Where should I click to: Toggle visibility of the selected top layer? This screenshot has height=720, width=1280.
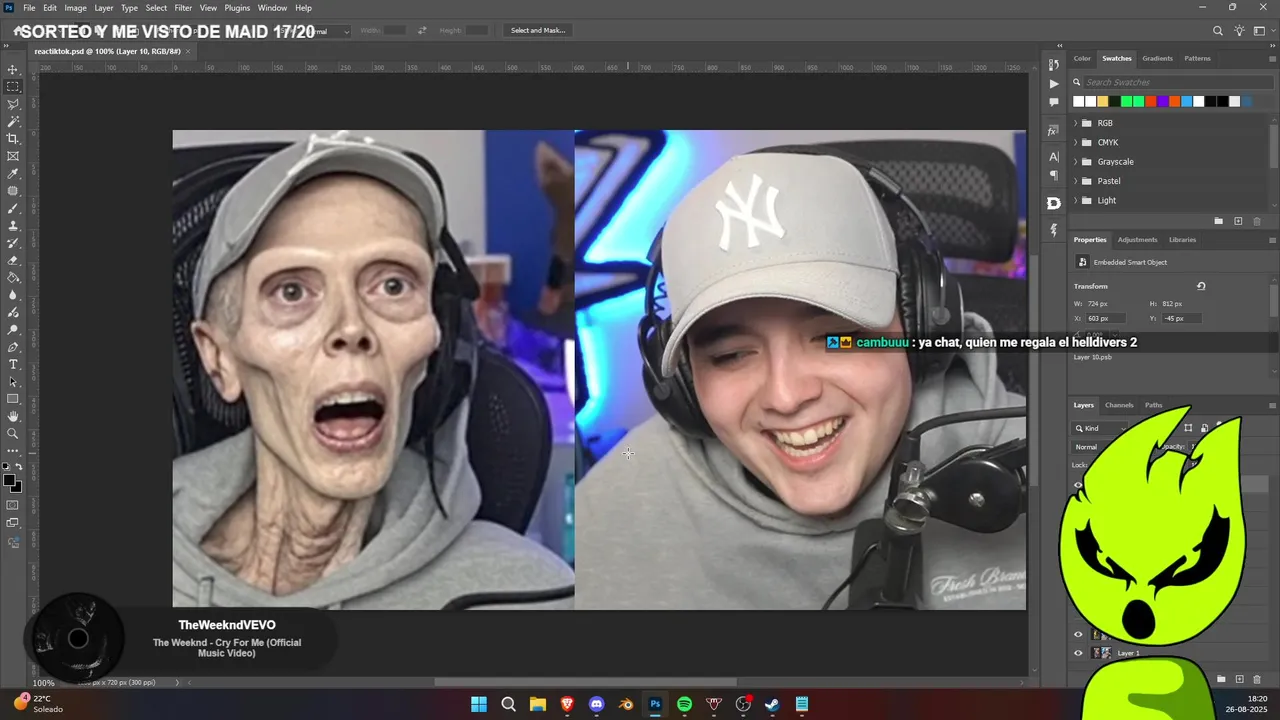point(1078,485)
